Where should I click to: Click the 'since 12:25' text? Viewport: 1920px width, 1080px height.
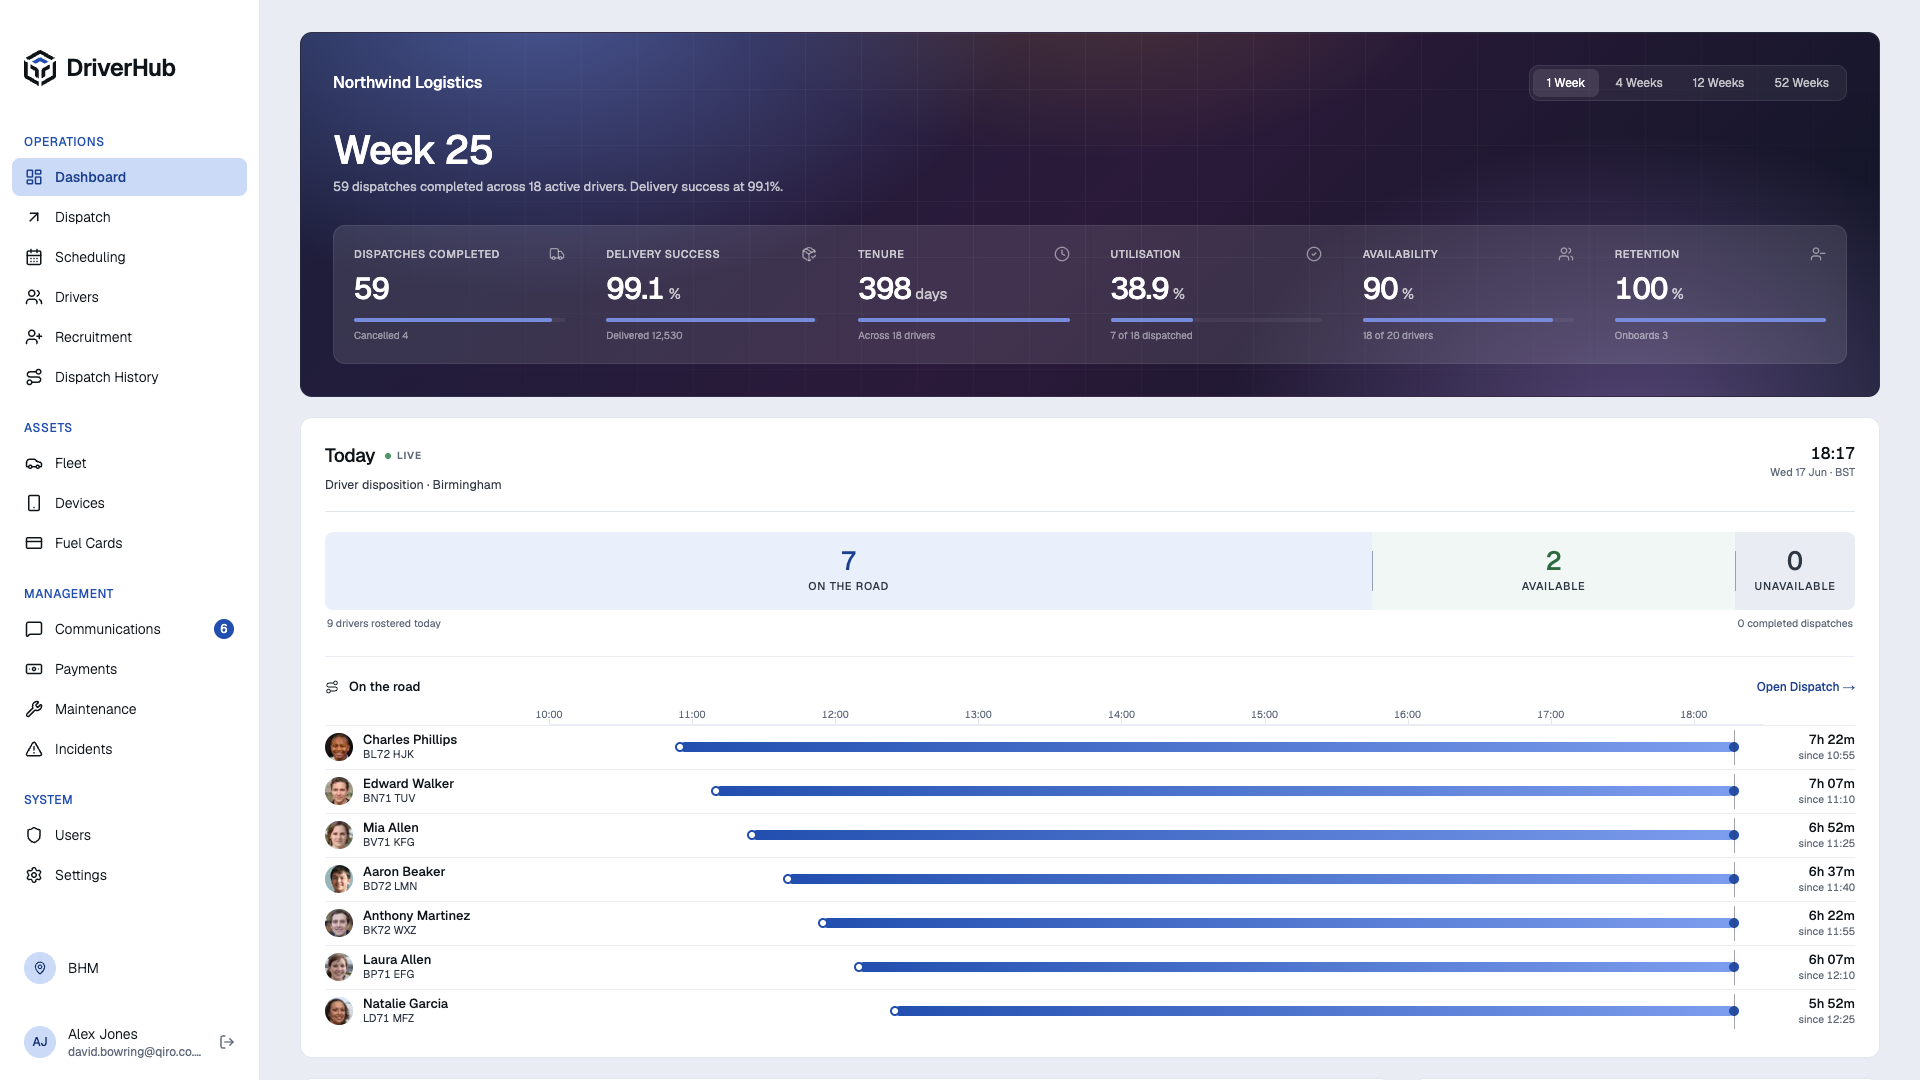1826,1020
